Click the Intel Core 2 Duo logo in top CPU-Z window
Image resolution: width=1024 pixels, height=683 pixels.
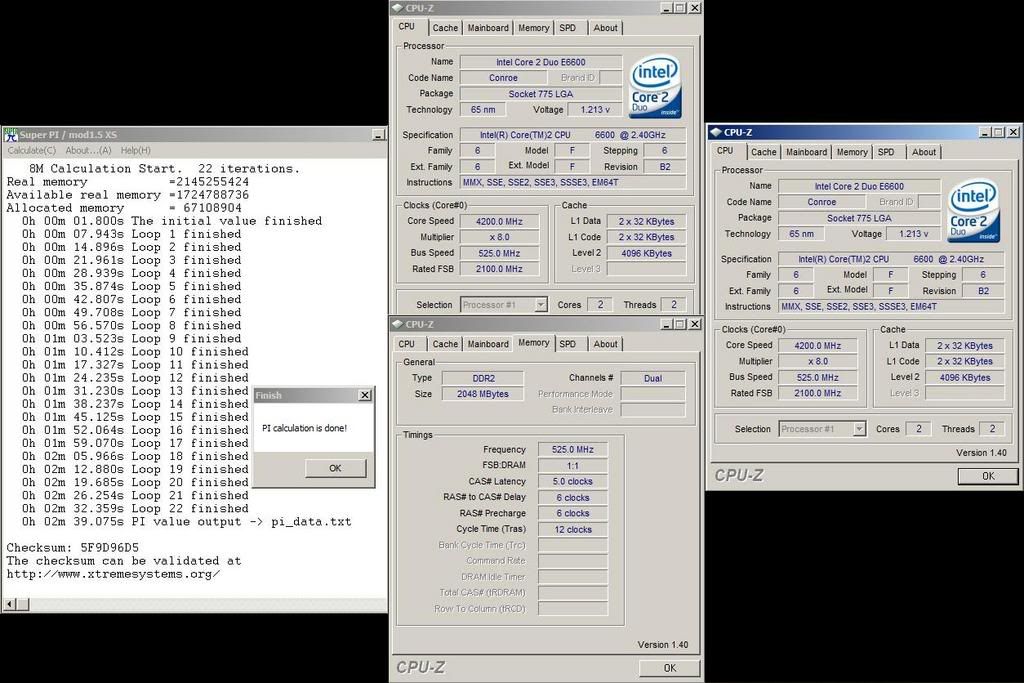click(655, 87)
